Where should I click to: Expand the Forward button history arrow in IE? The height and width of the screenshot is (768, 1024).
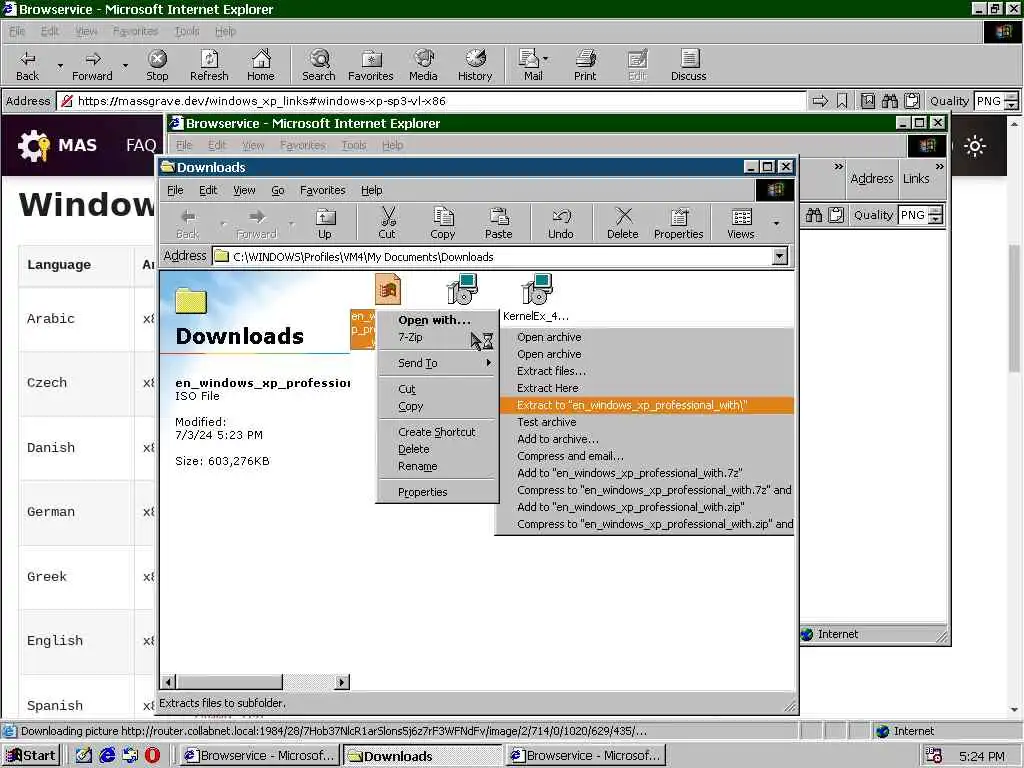[125, 65]
